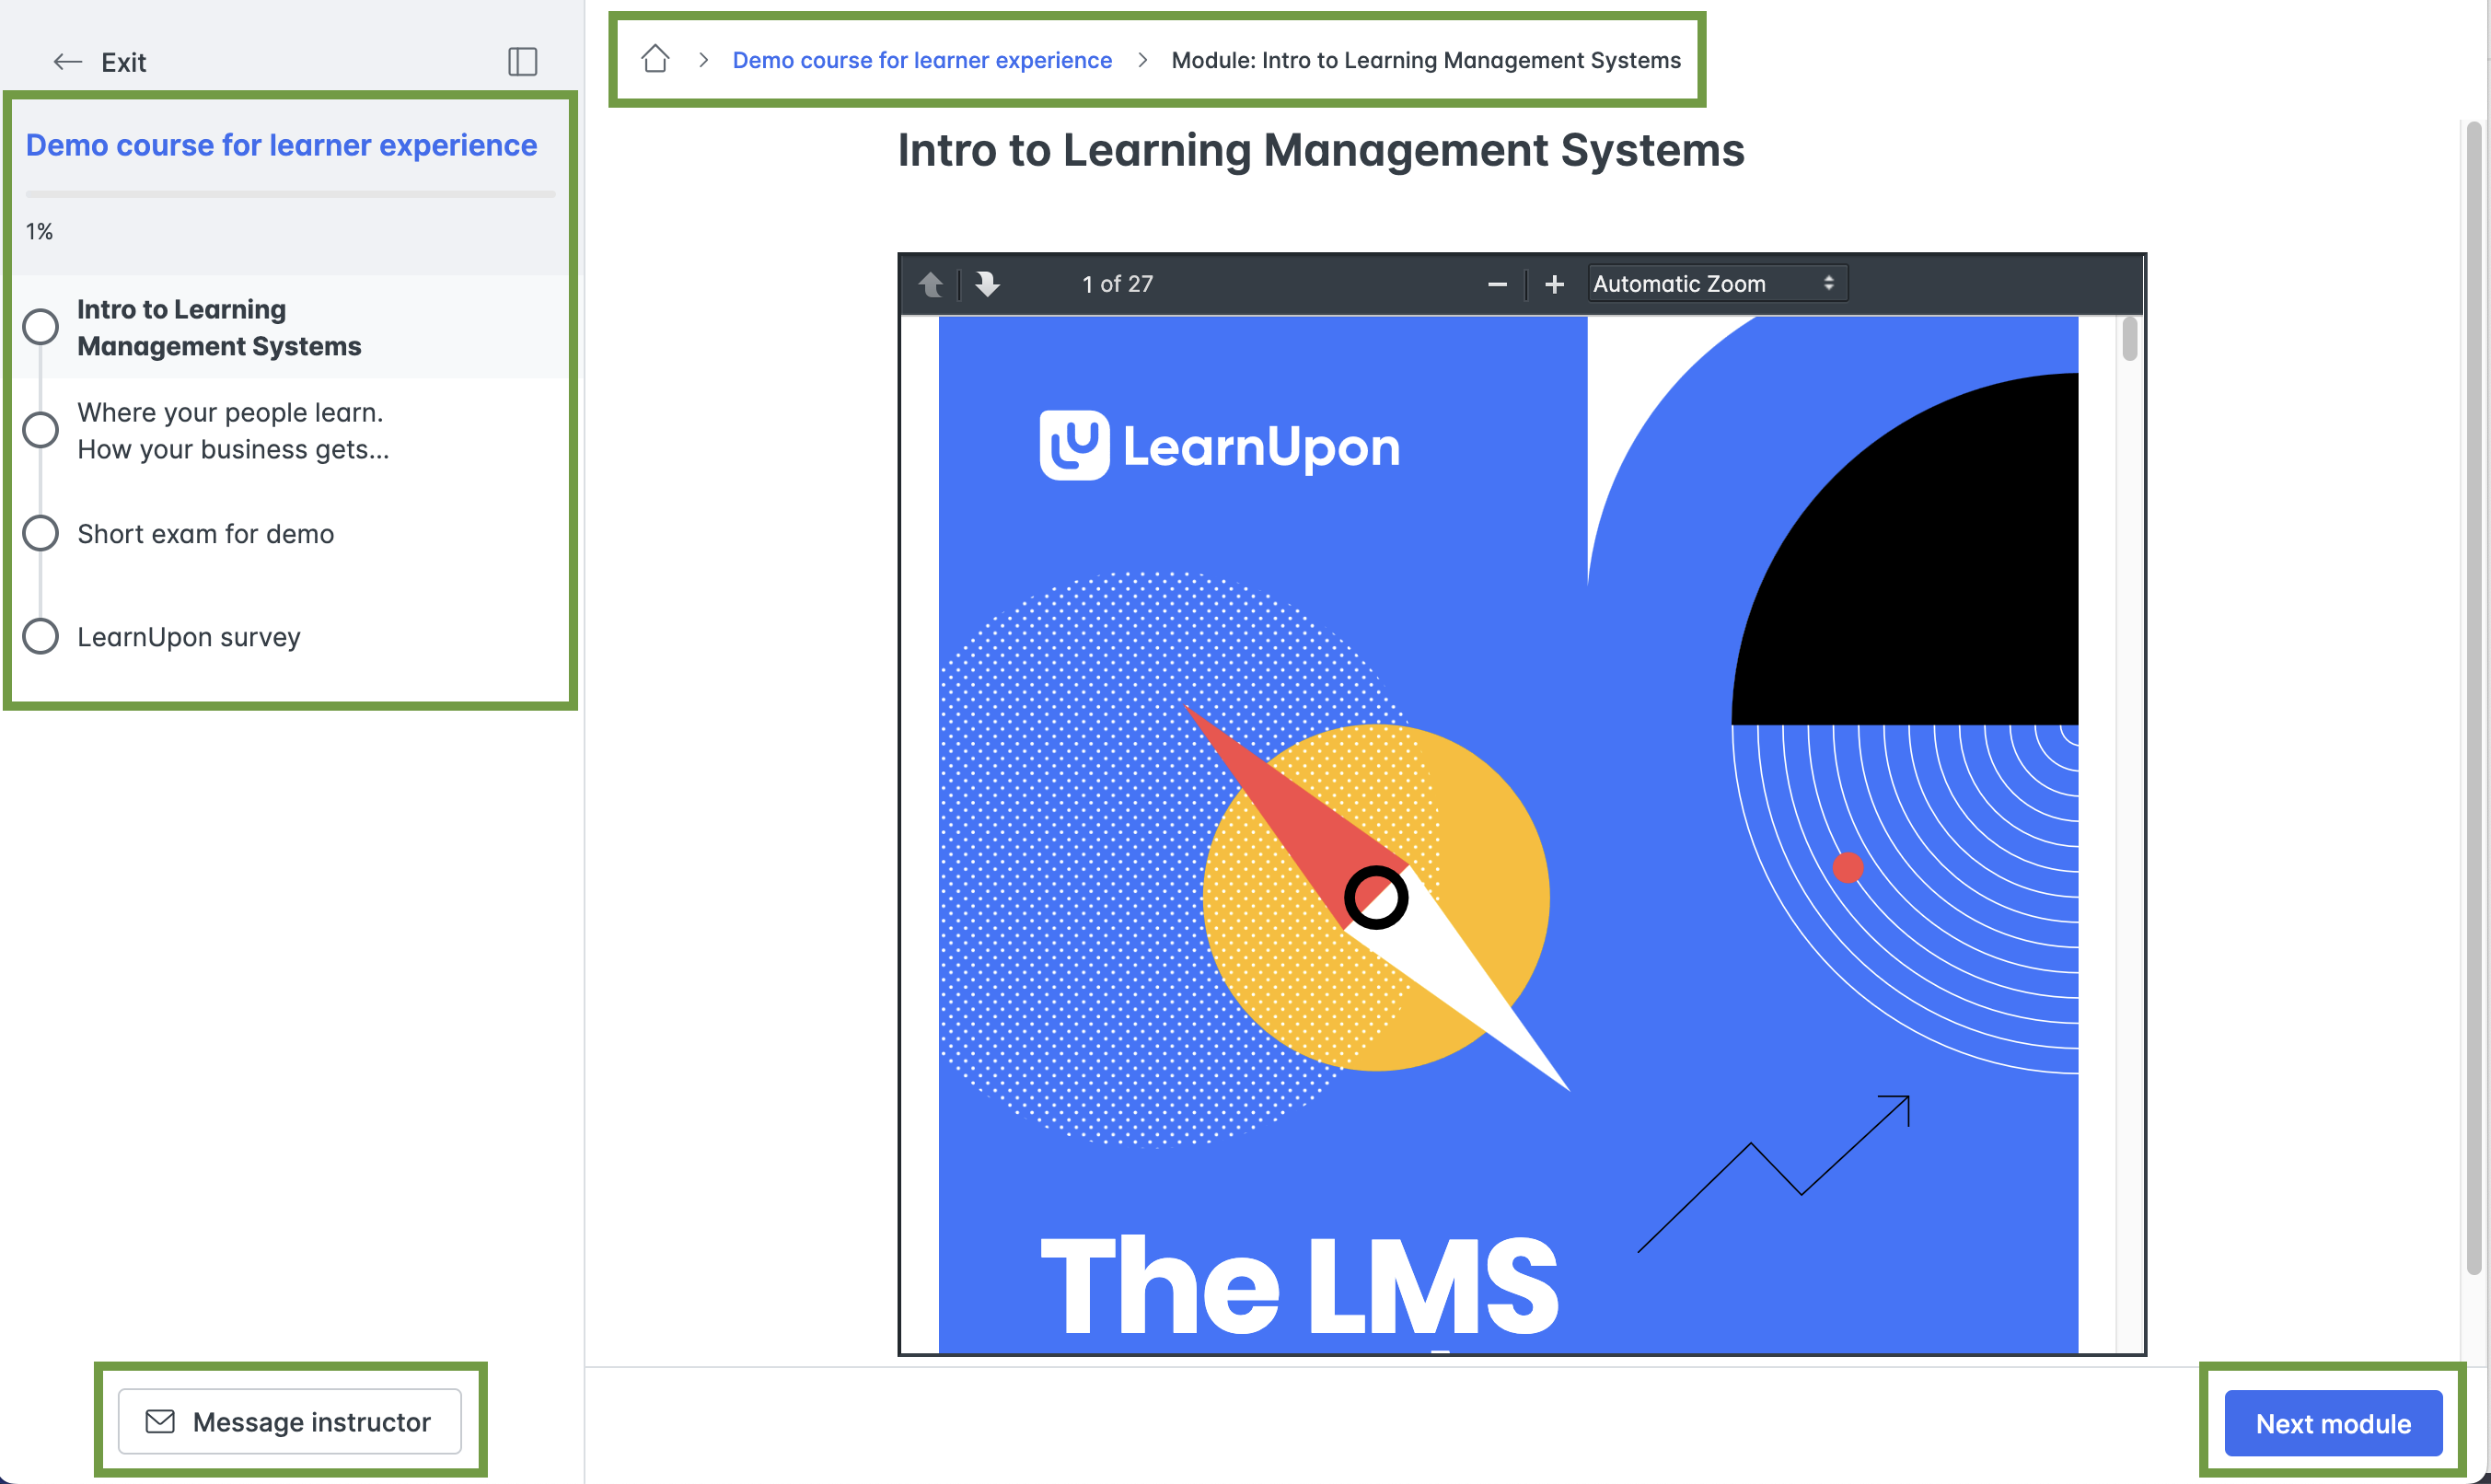
Task: Open Demo course for learner experience breadcrumb link
Action: (921, 59)
